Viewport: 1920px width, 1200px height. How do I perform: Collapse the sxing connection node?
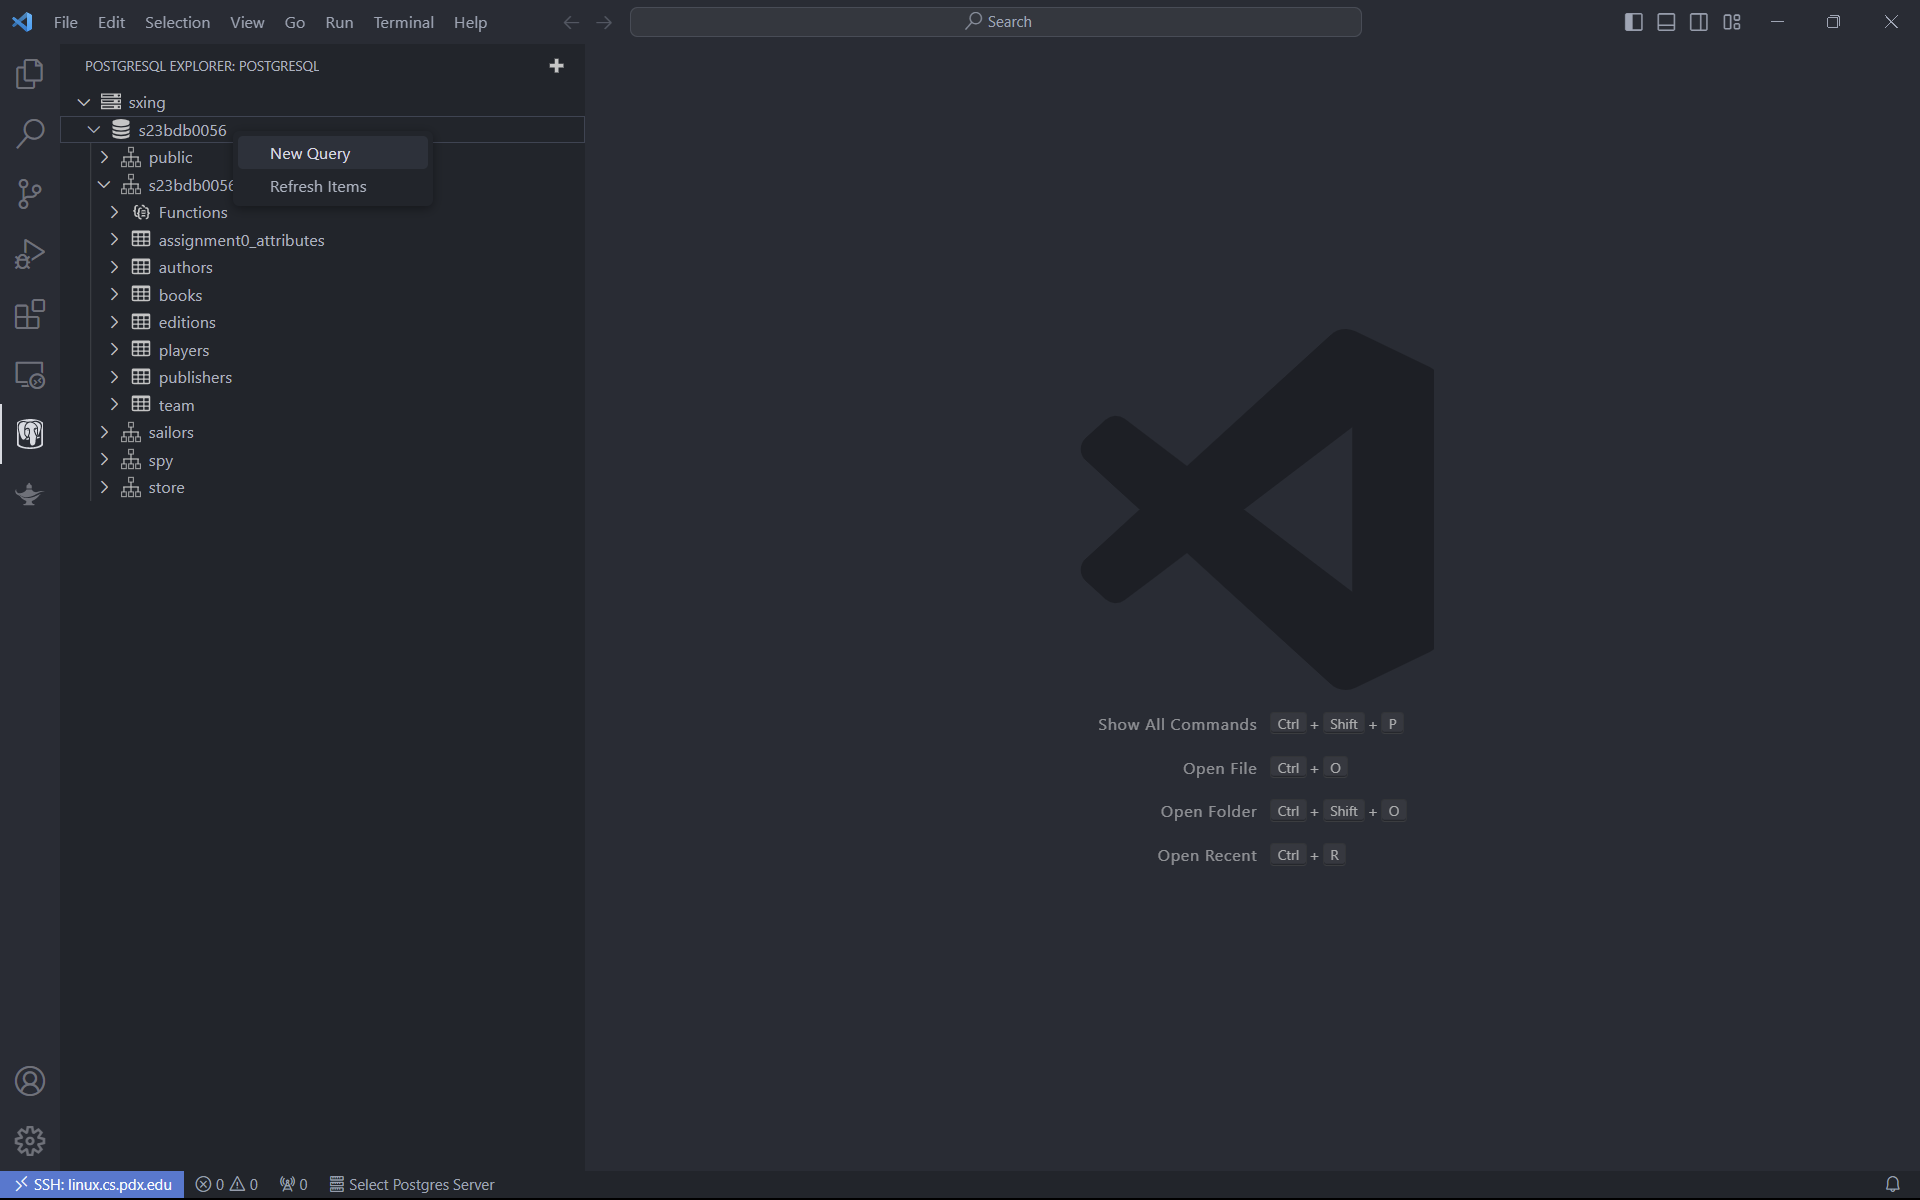pos(84,102)
